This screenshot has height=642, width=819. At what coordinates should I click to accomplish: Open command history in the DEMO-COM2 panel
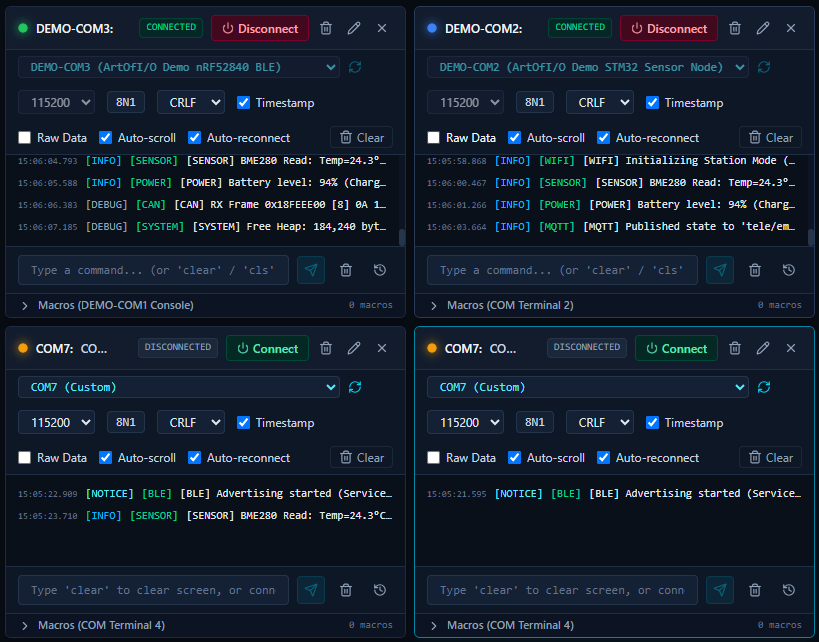(789, 270)
